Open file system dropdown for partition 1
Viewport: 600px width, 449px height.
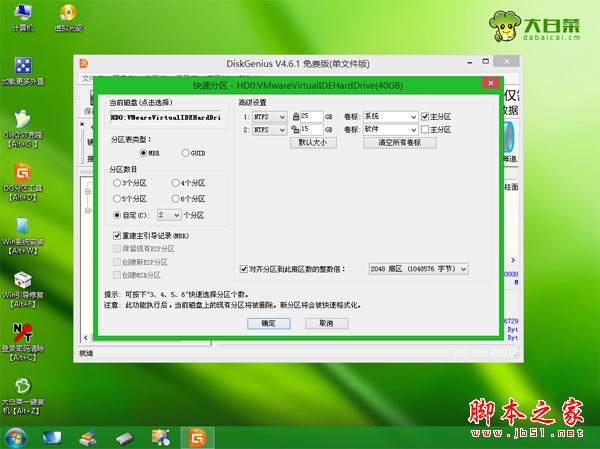pyautogui.click(x=269, y=117)
